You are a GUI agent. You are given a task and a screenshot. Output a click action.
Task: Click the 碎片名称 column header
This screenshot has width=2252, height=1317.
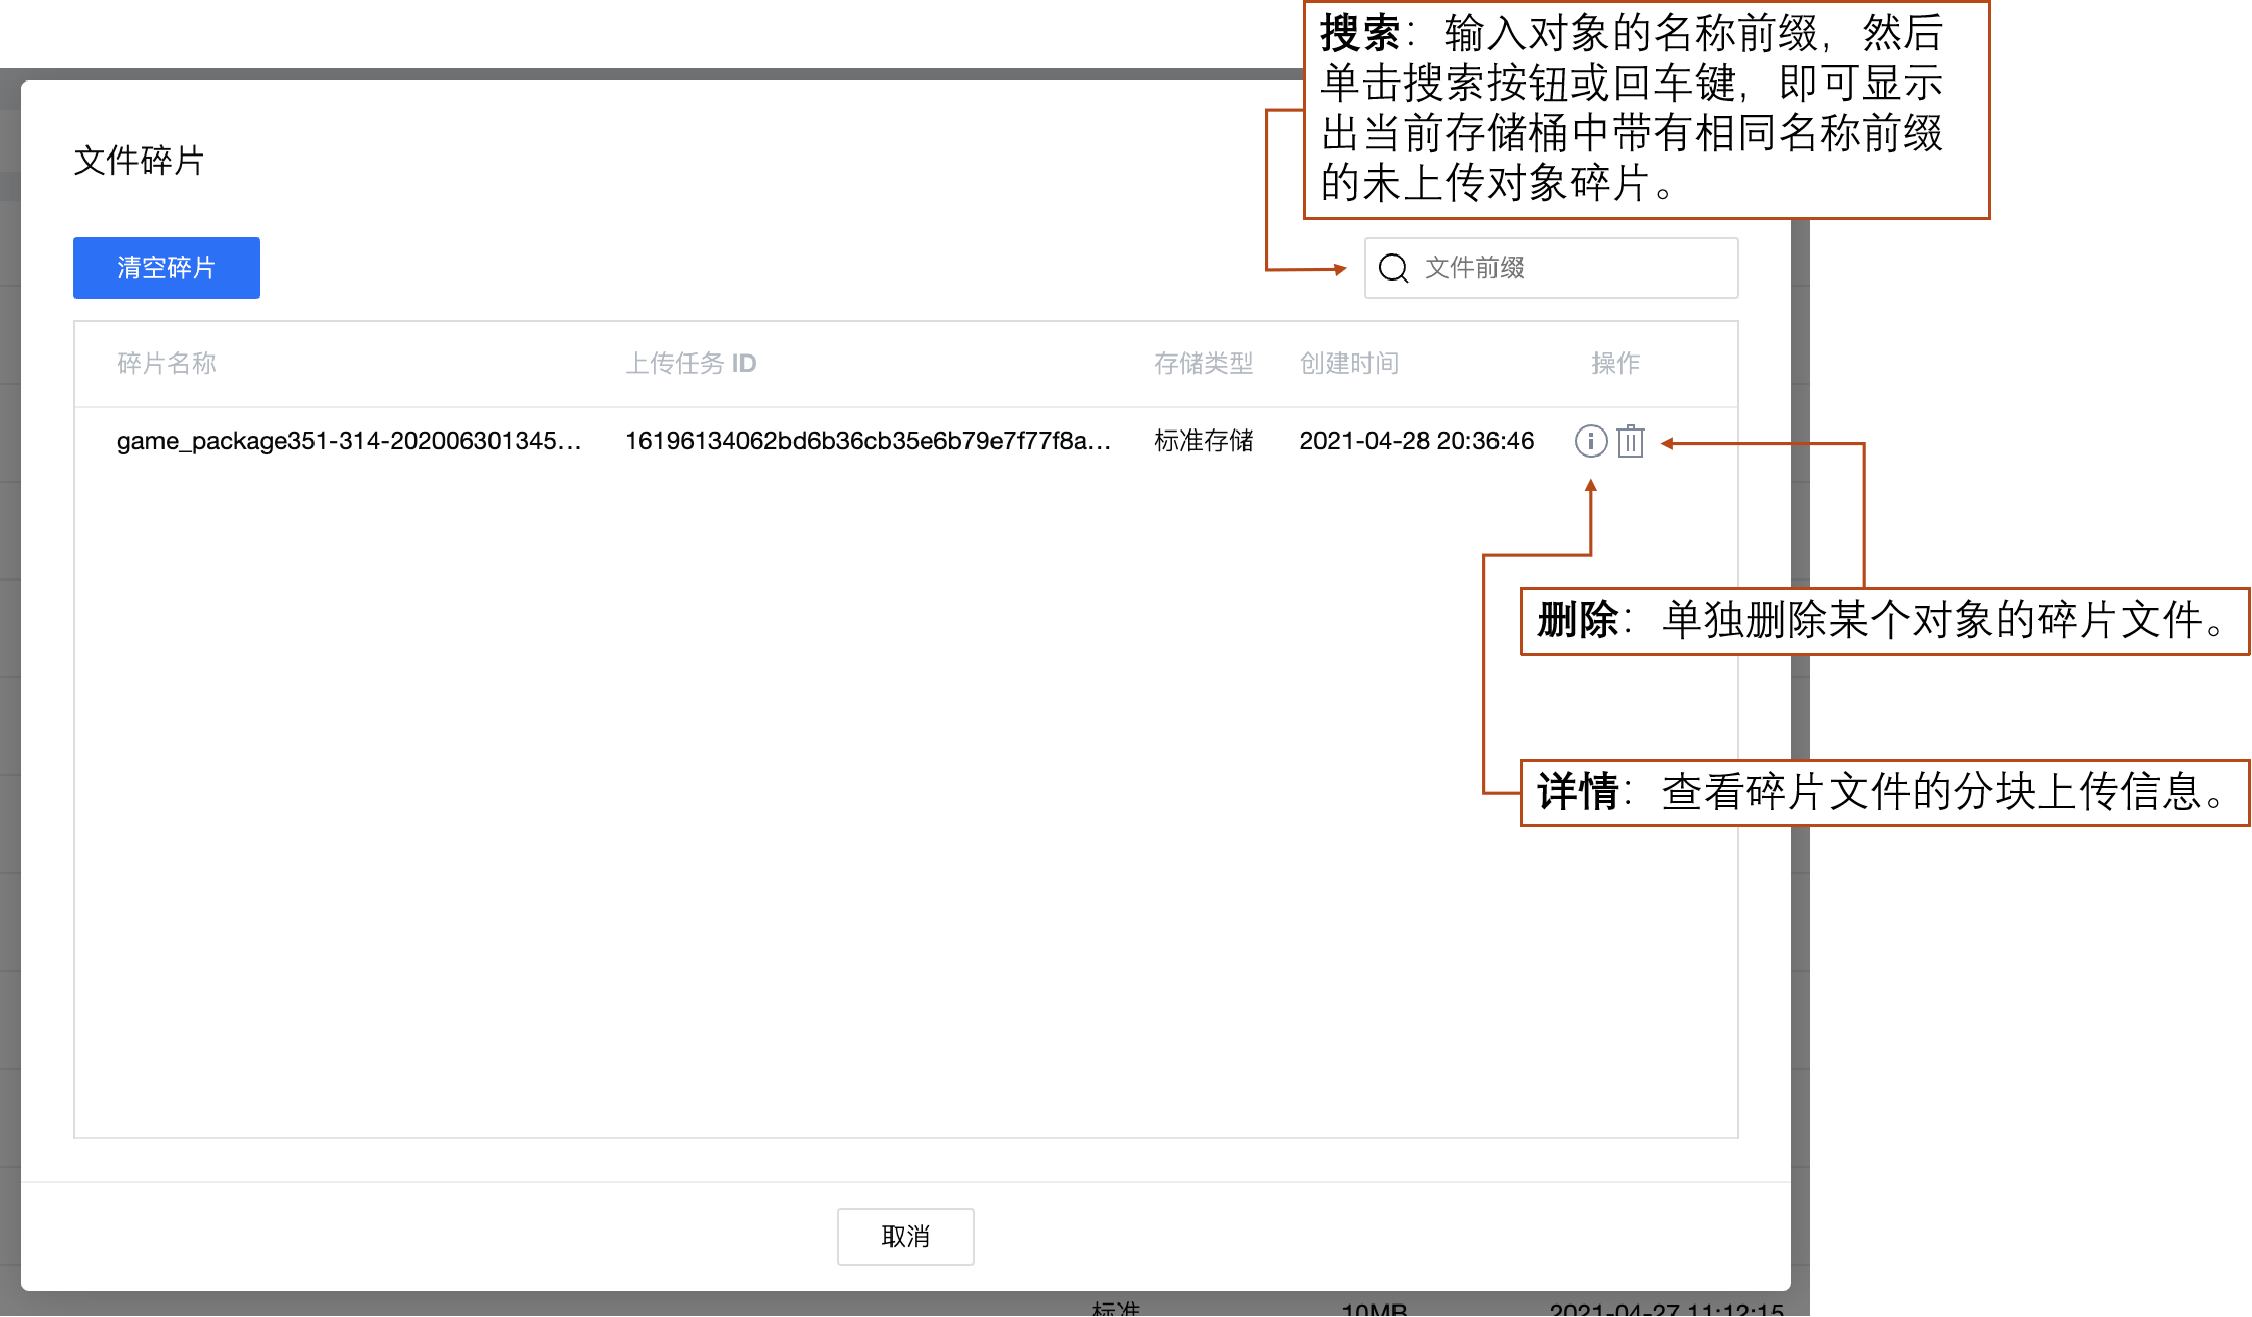click(x=167, y=363)
